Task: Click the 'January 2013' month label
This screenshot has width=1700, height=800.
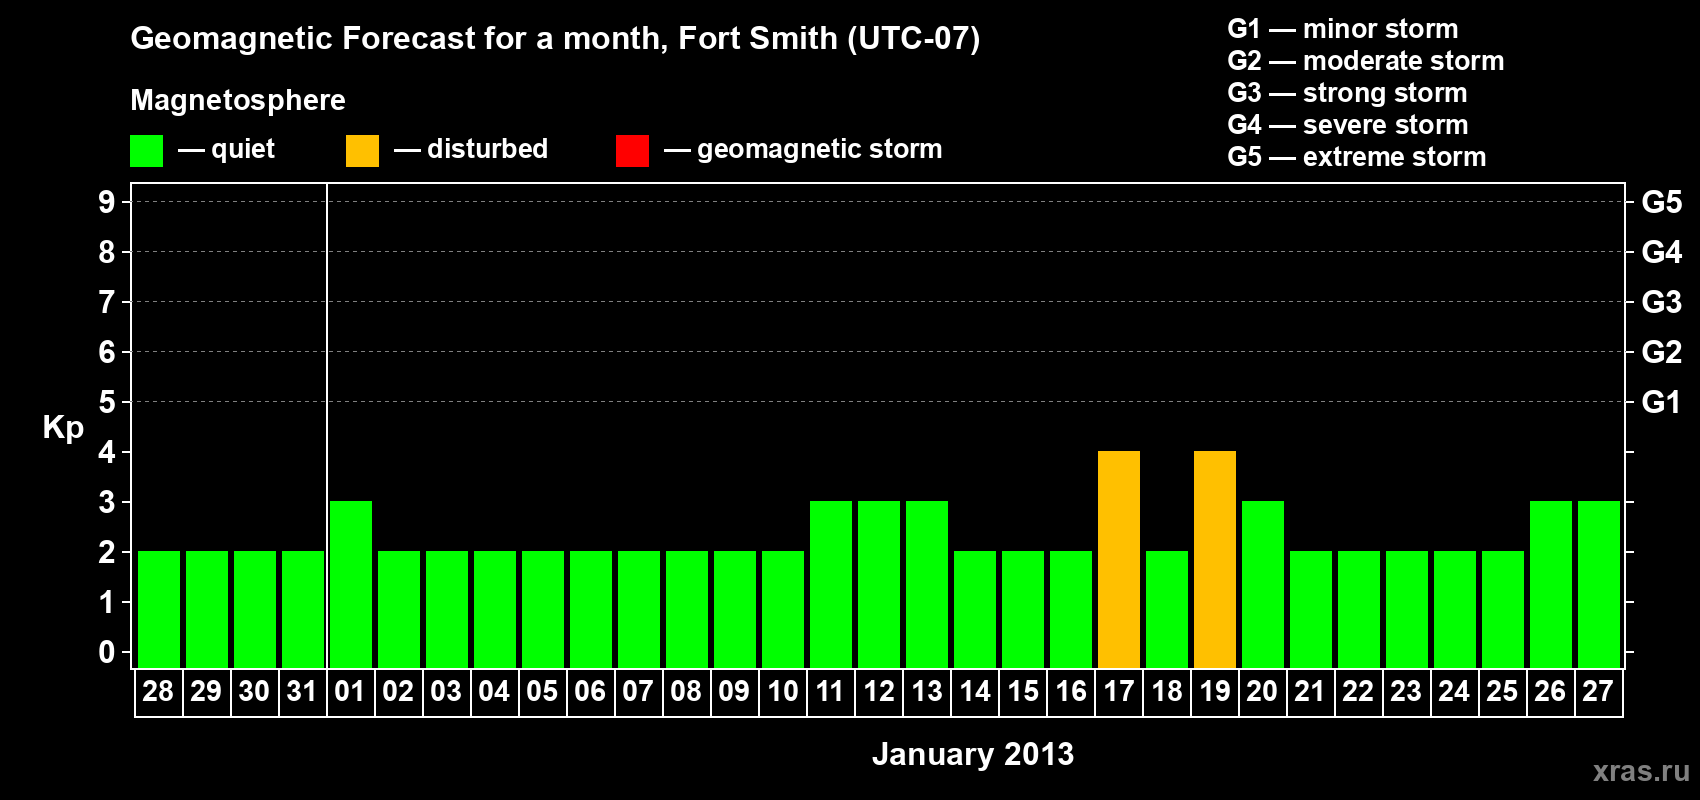Action: pos(973,754)
